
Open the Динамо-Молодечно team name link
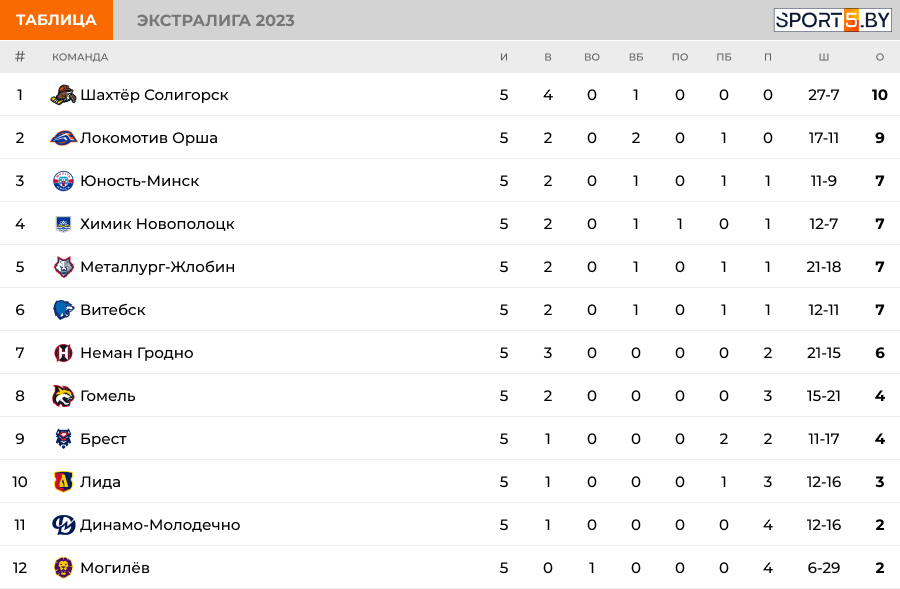[x=160, y=525]
